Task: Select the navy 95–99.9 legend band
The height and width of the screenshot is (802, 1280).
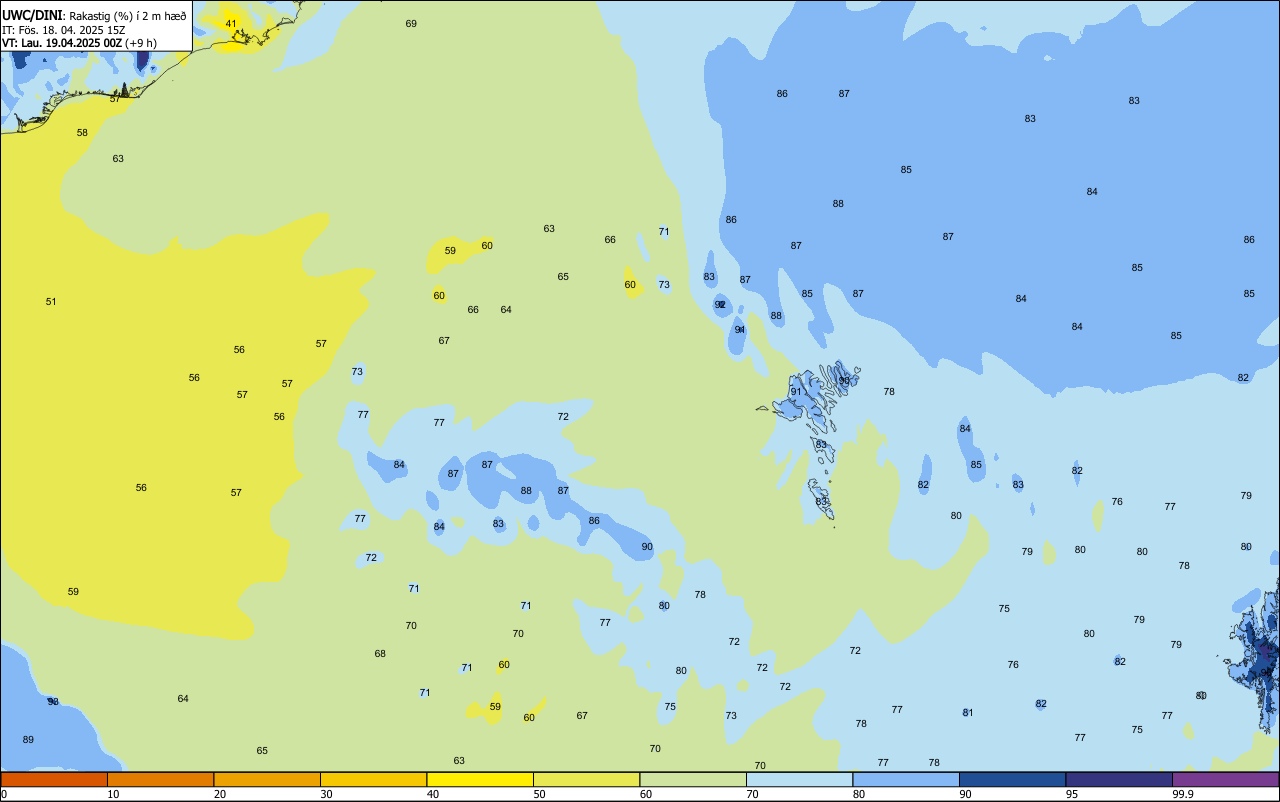Action: tap(1119, 779)
